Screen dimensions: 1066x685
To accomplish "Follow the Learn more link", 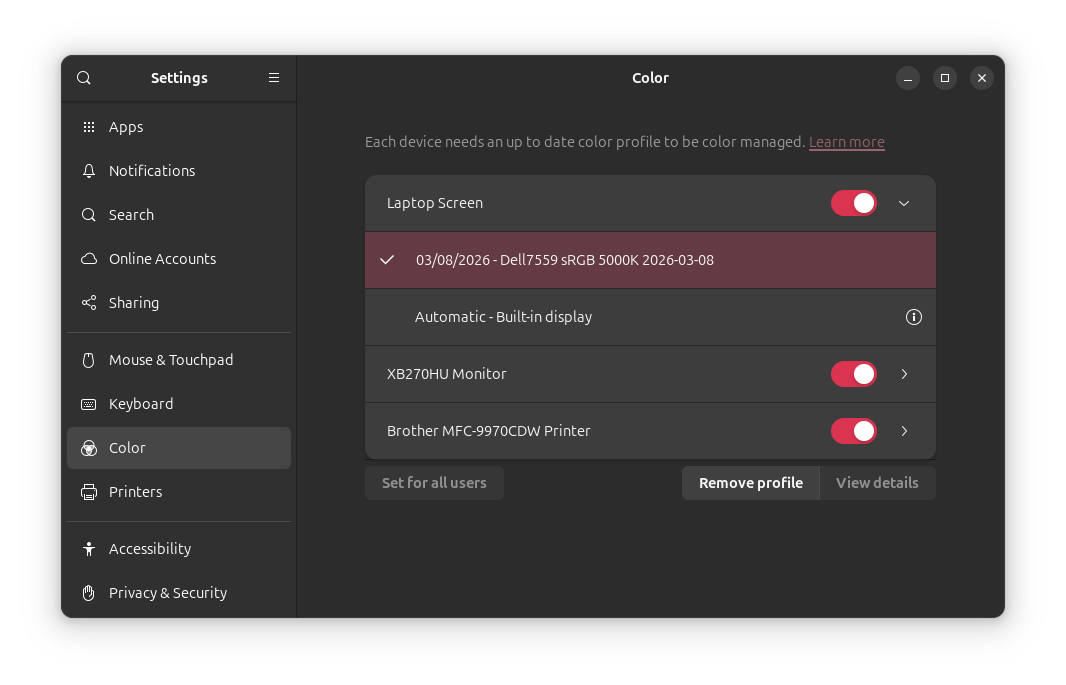I will [x=846, y=142].
